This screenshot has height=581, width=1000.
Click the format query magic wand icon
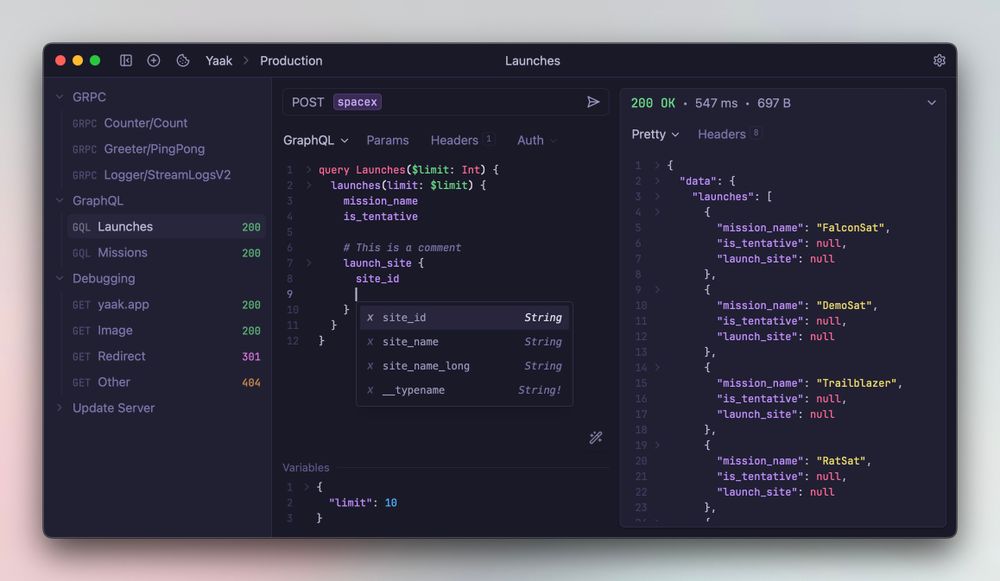click(x=596, y=438)
